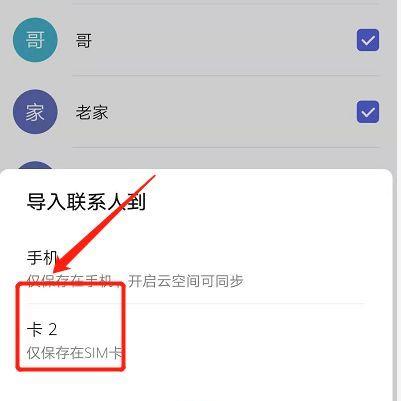This screenshot has width=401, height=401.
Task: Click the 仅保存在手机 subtitle under 手机
Action: (x=70, y=281)
